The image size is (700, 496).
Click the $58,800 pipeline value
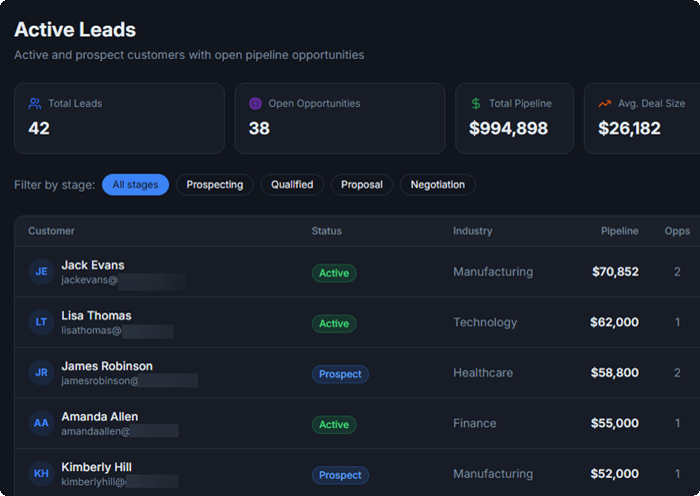[x=615, y=372]
